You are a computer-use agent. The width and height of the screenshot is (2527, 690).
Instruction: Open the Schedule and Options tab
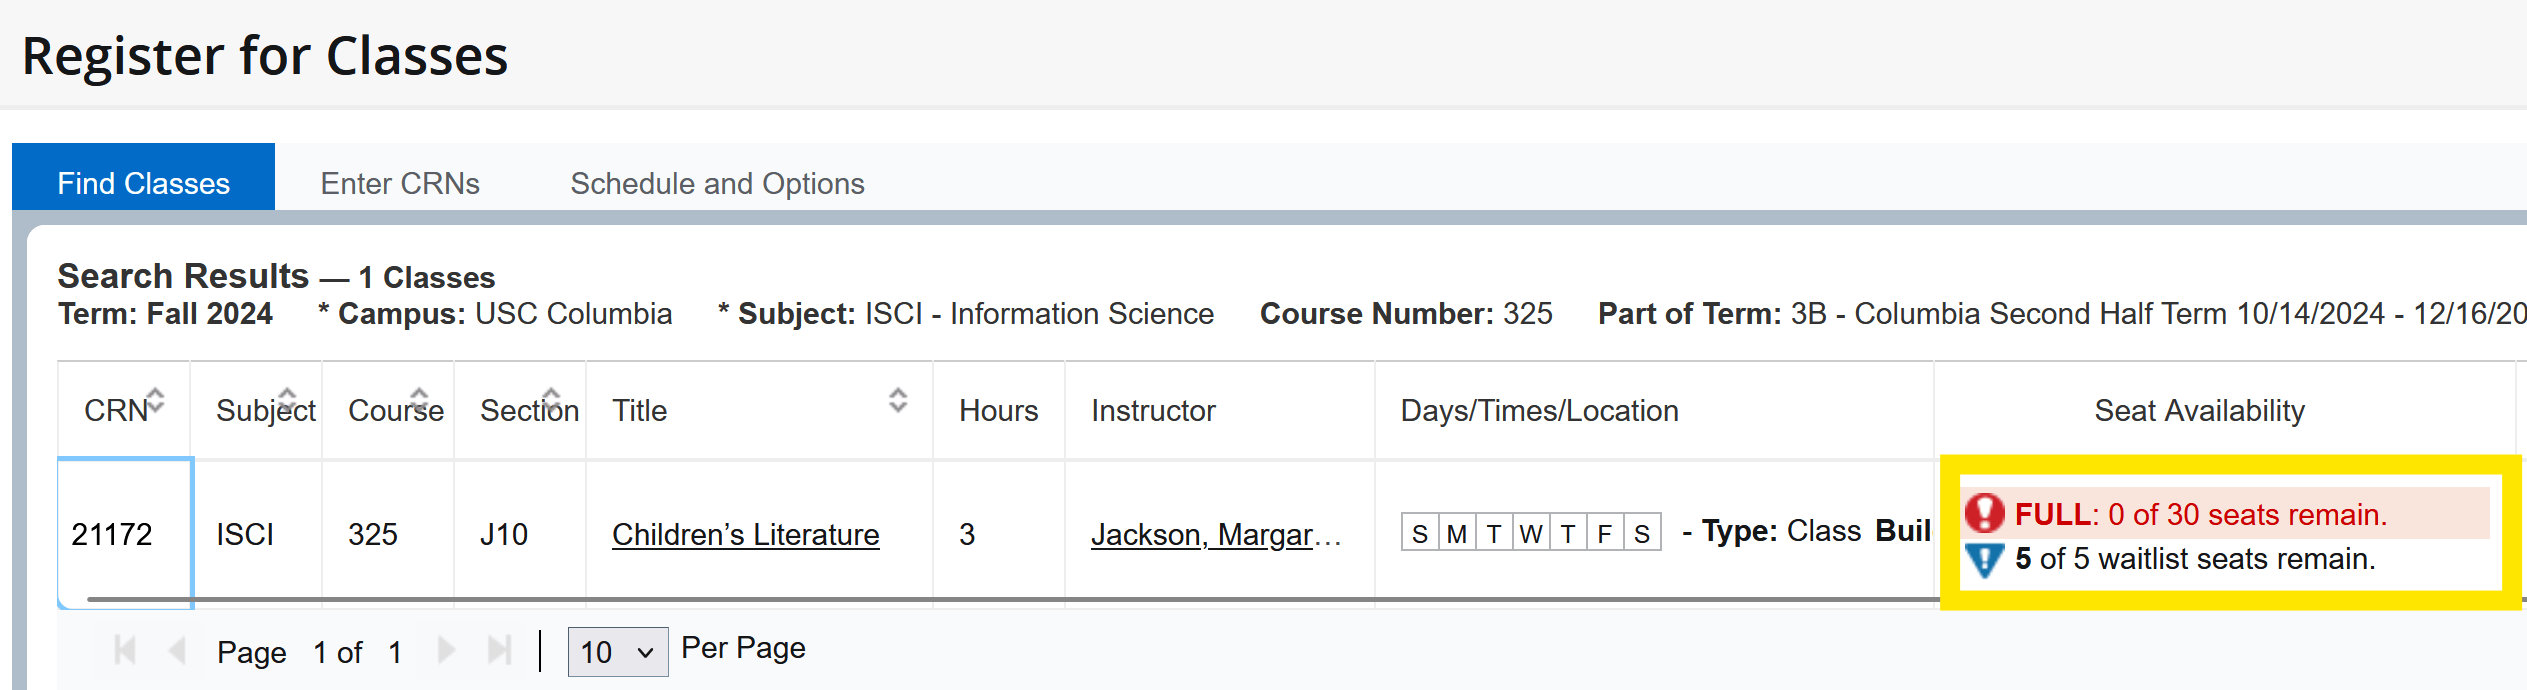[716, 183]
